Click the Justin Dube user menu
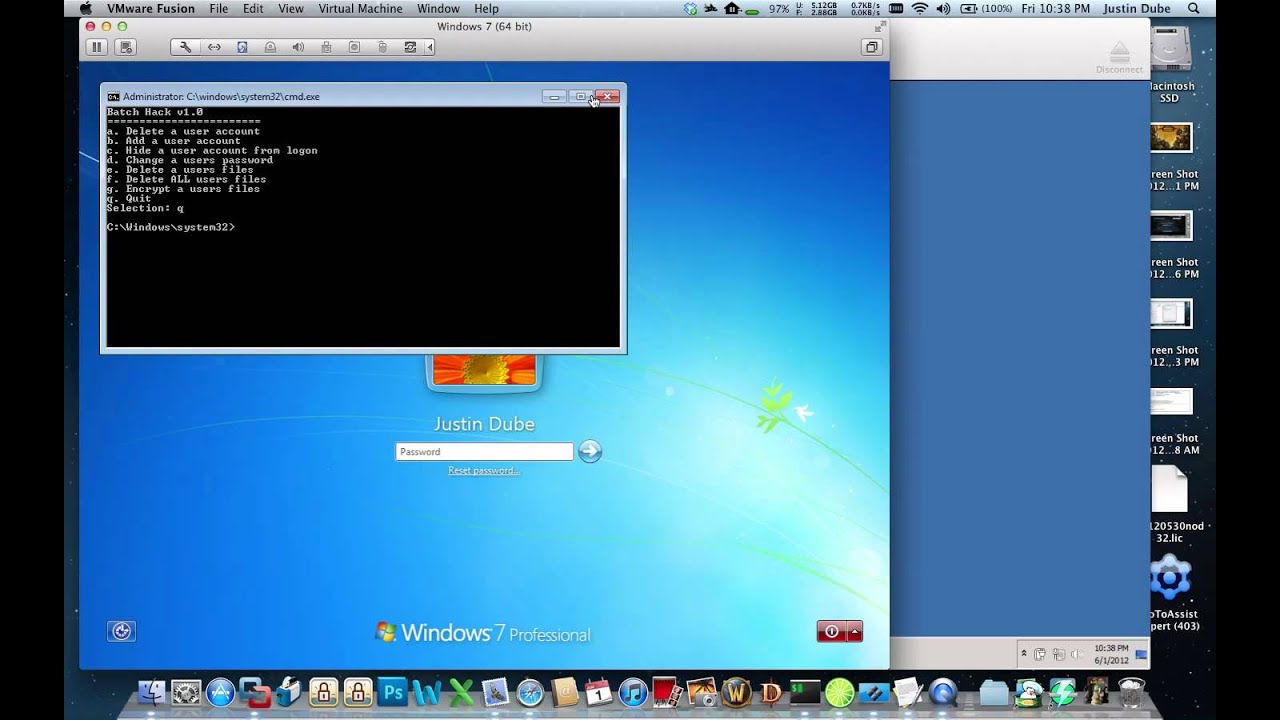Viewport: 1280px width, 720px height. [1136, 8]
